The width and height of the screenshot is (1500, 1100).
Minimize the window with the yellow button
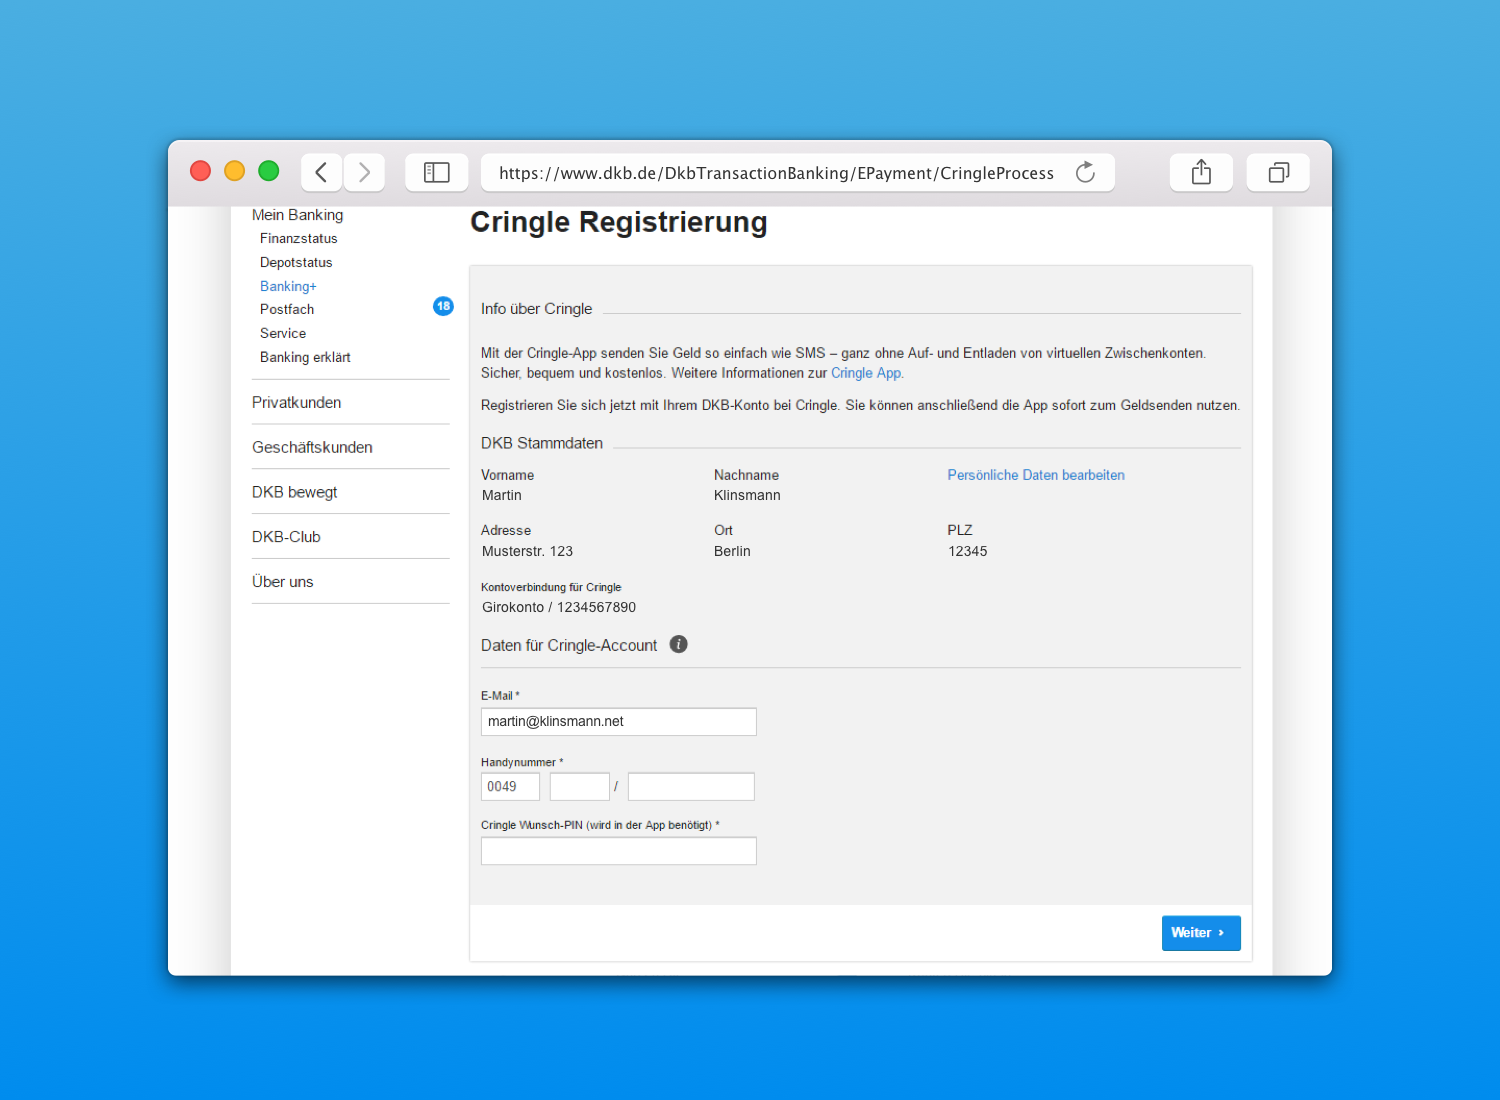click(x=235, y=171)
